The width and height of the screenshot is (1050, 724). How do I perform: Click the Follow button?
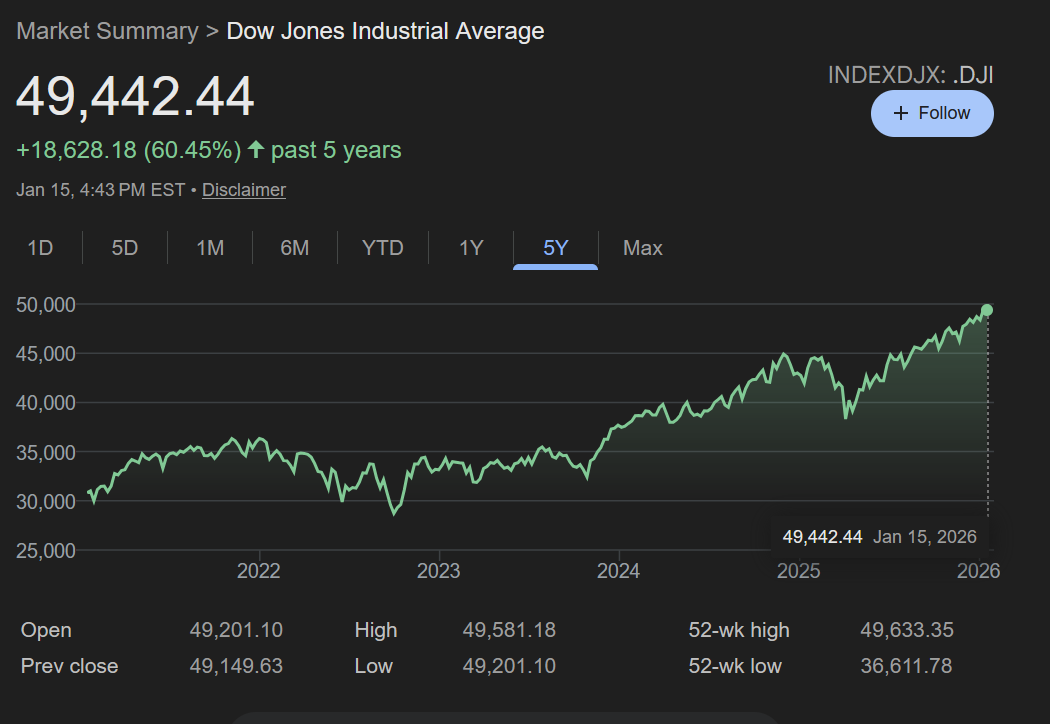(932, 113)
